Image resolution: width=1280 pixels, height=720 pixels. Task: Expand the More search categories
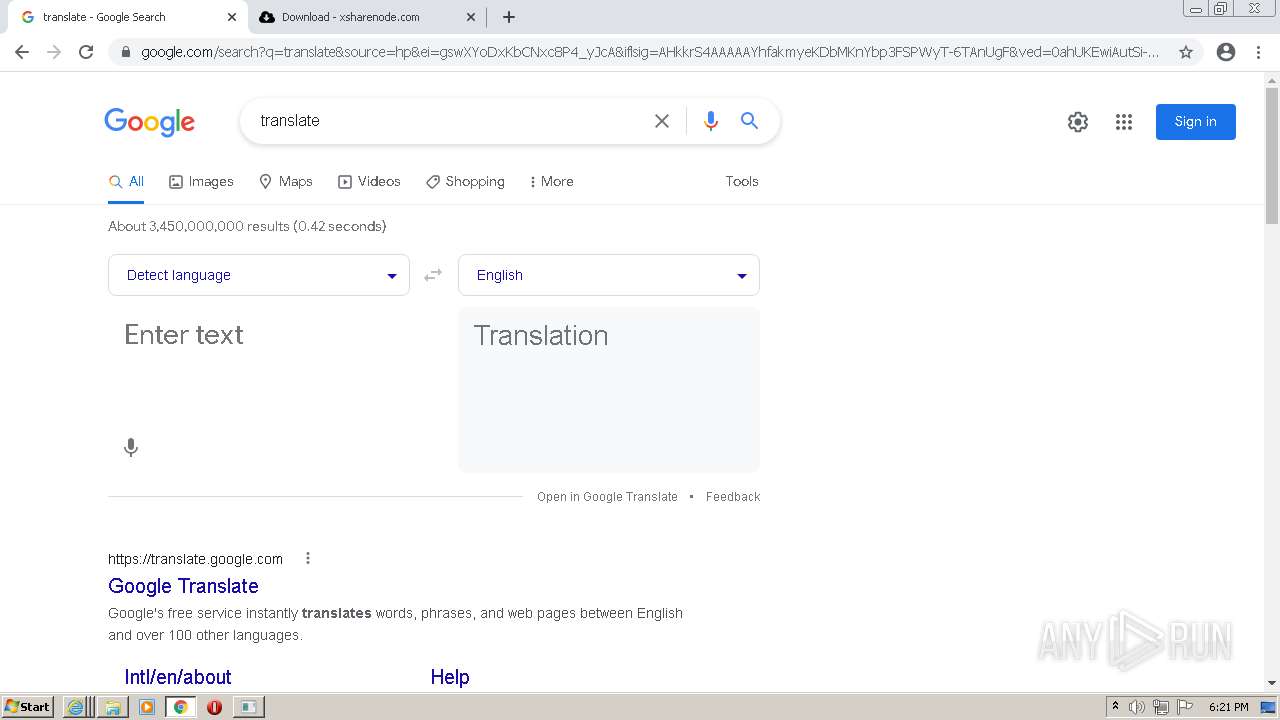tap(551, 182)
